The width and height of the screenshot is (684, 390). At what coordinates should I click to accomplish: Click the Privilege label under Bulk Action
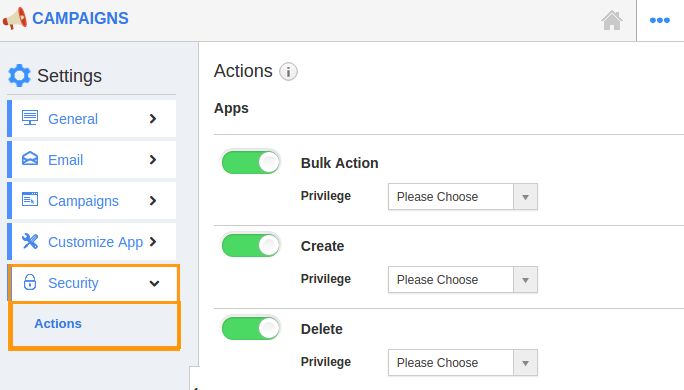pos(326,196)
